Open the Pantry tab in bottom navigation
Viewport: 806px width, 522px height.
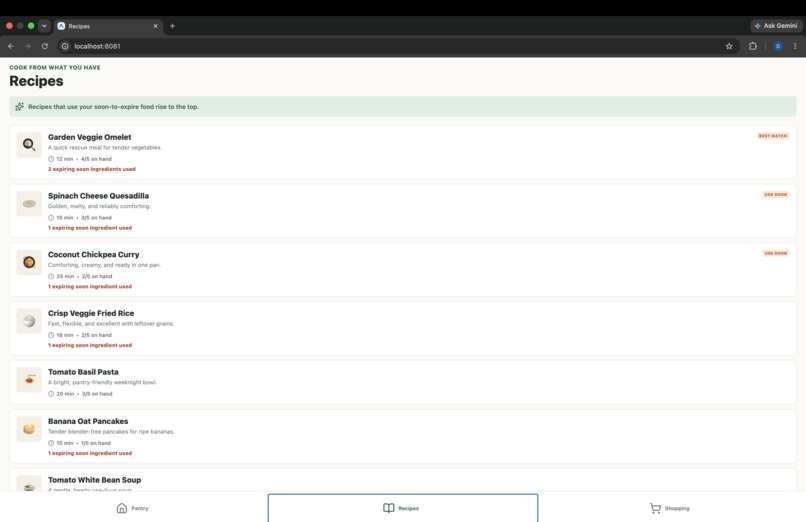point(134,508)
